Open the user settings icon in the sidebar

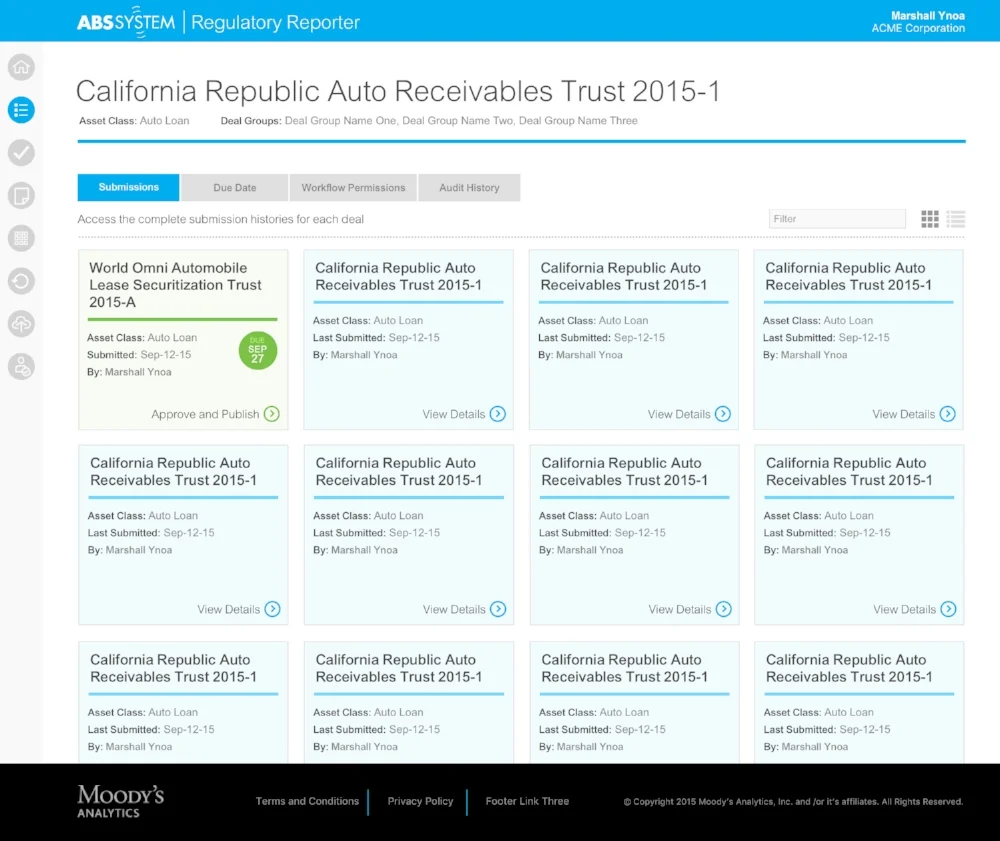coord(21,367)
